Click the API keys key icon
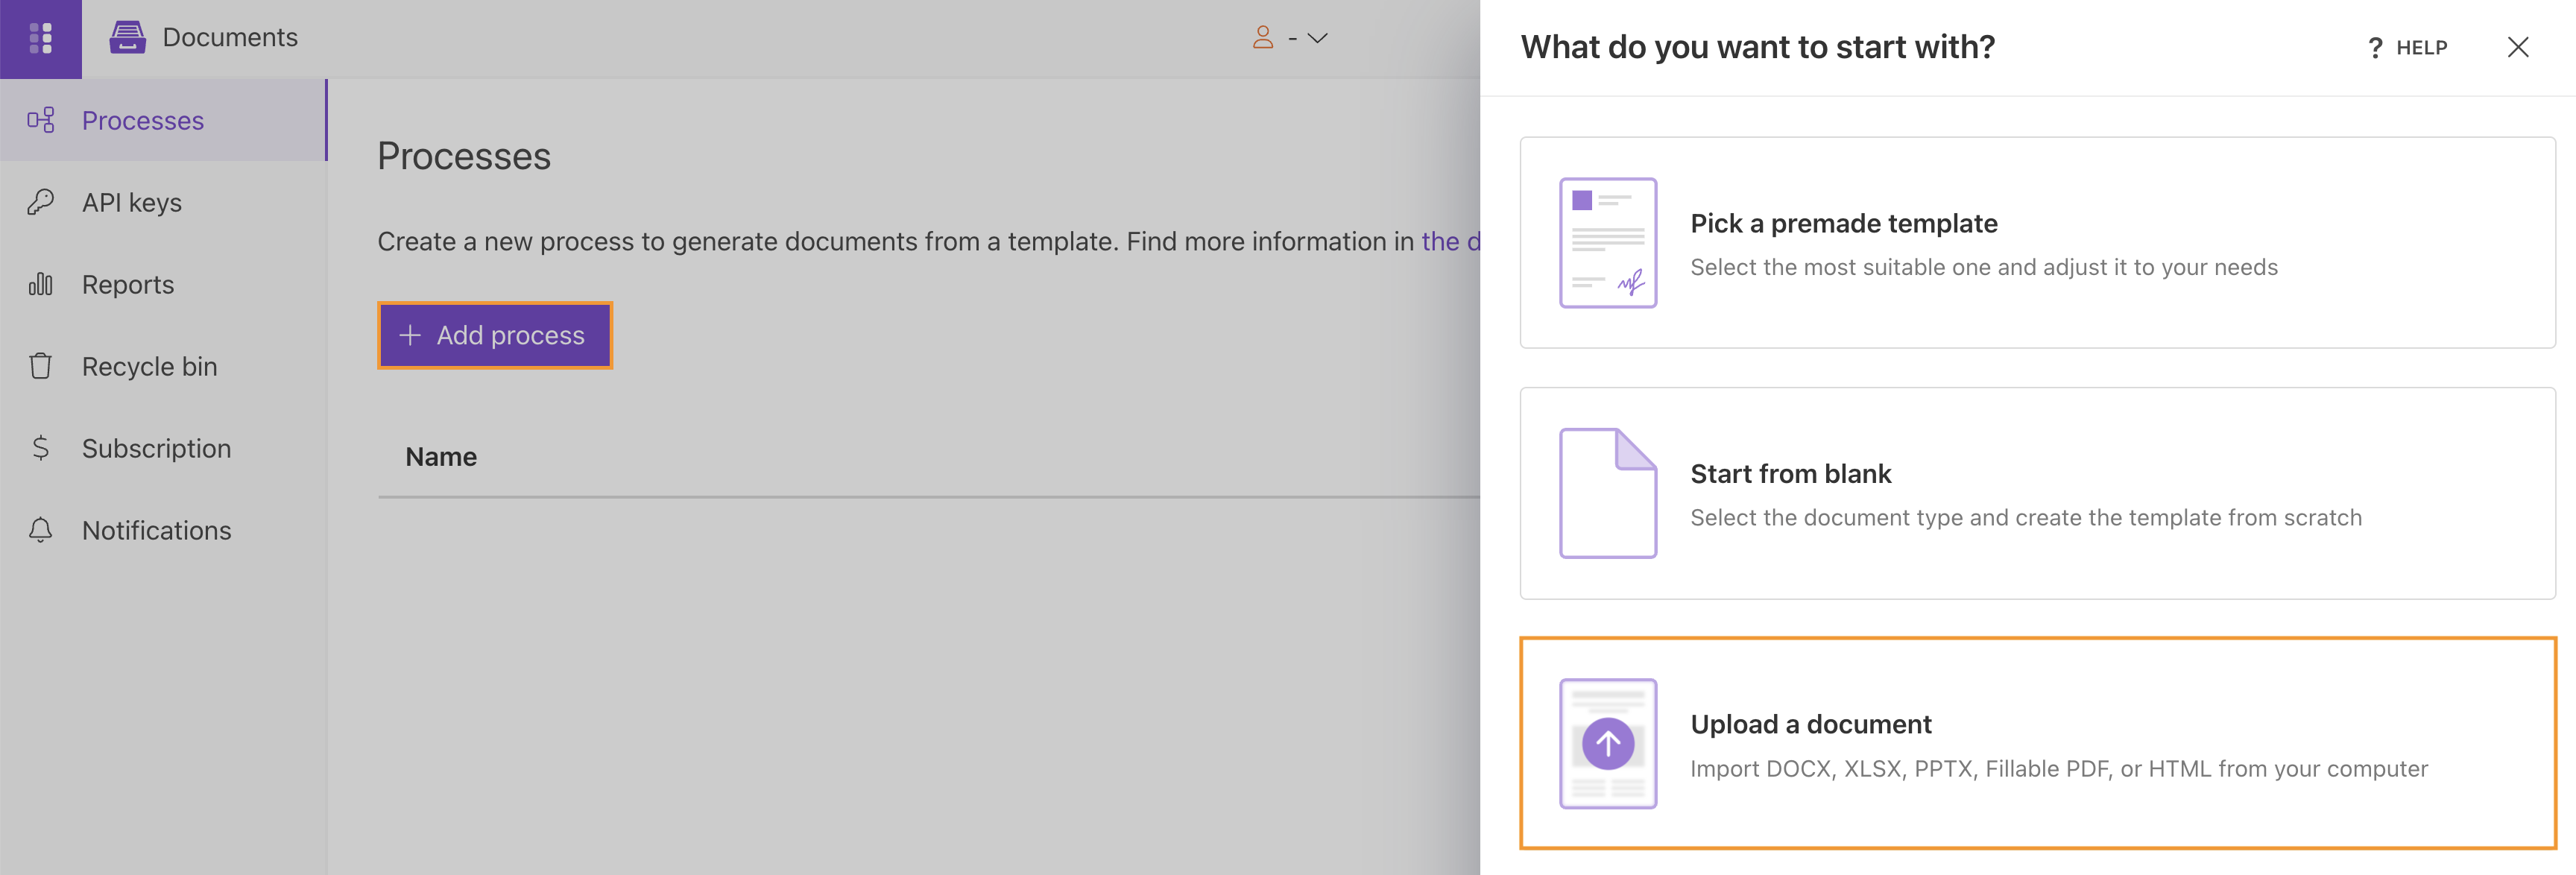The width and height of the screenshot is (2576, 875). [x=41, y=202]
